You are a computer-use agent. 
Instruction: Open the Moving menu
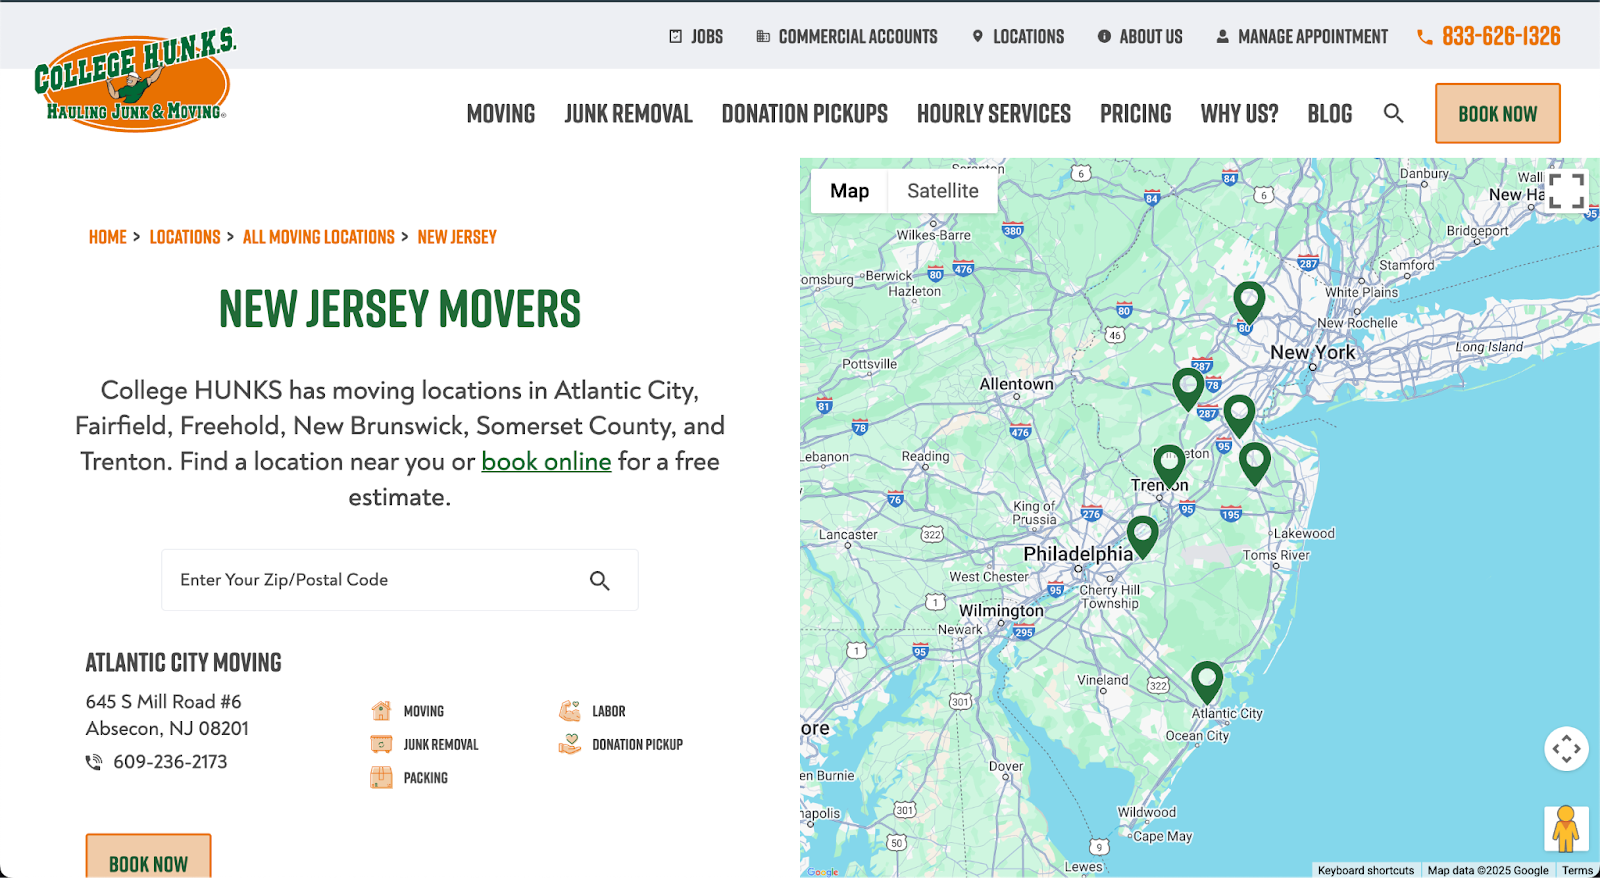501,114
